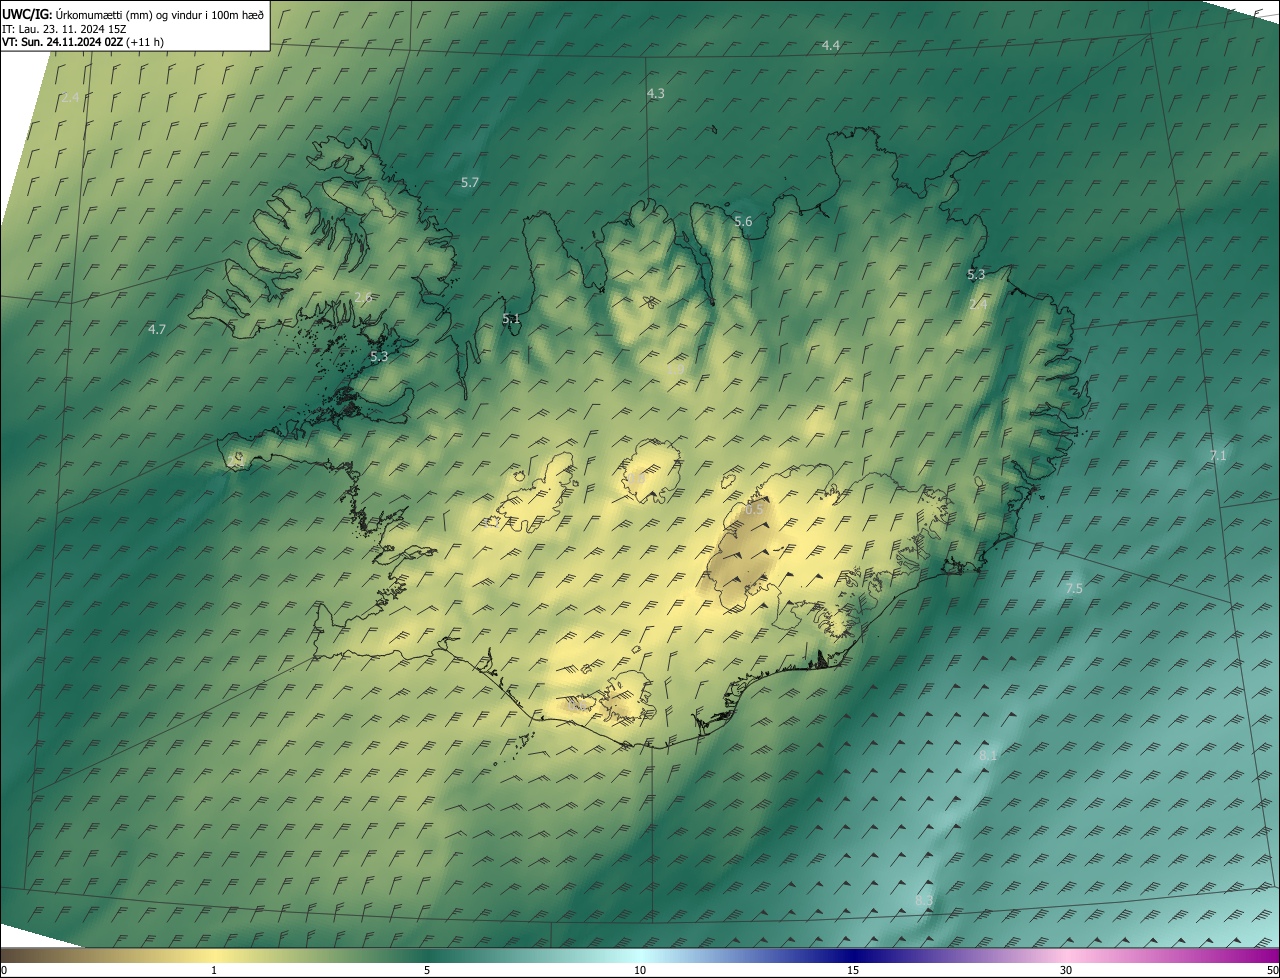Click the 5.6 value label on map
Screen dimensions: 1280x978
743,222
